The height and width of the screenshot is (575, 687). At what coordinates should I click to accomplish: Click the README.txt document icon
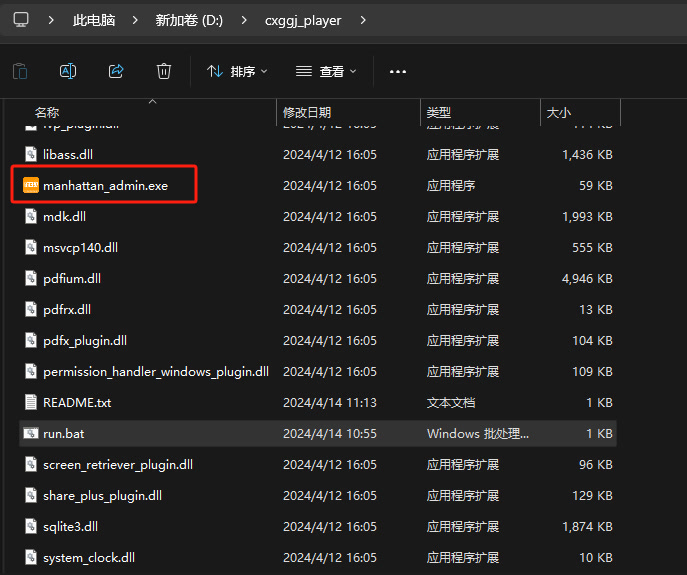[x=31, y=402]
